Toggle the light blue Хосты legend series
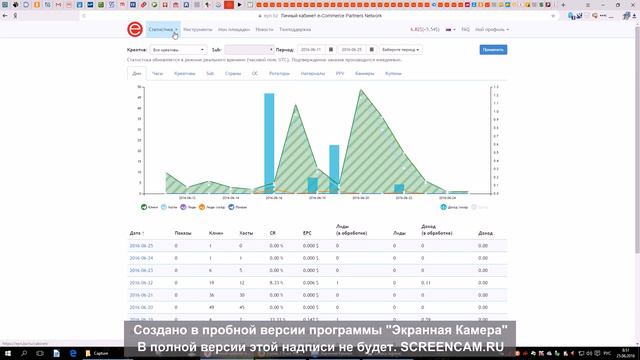 169,207
